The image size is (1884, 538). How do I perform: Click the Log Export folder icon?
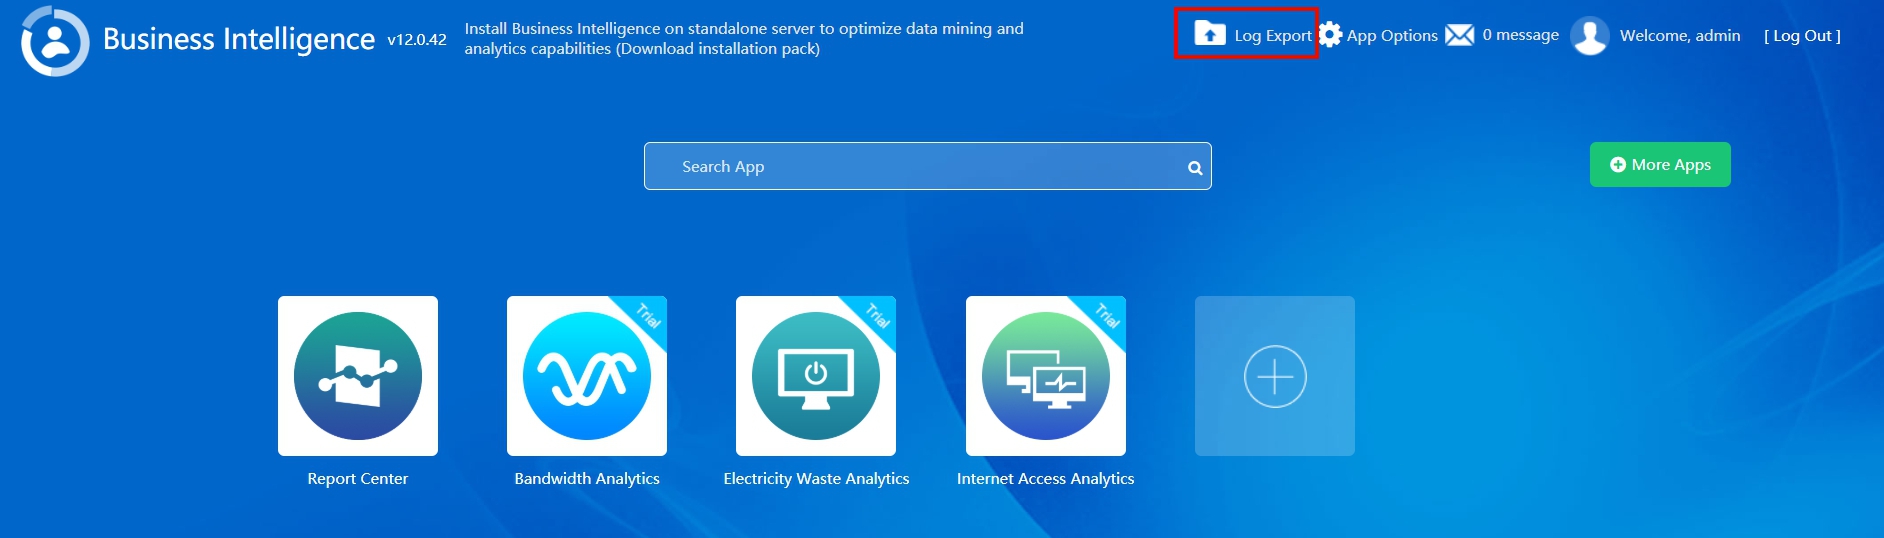coord(1210,34)
